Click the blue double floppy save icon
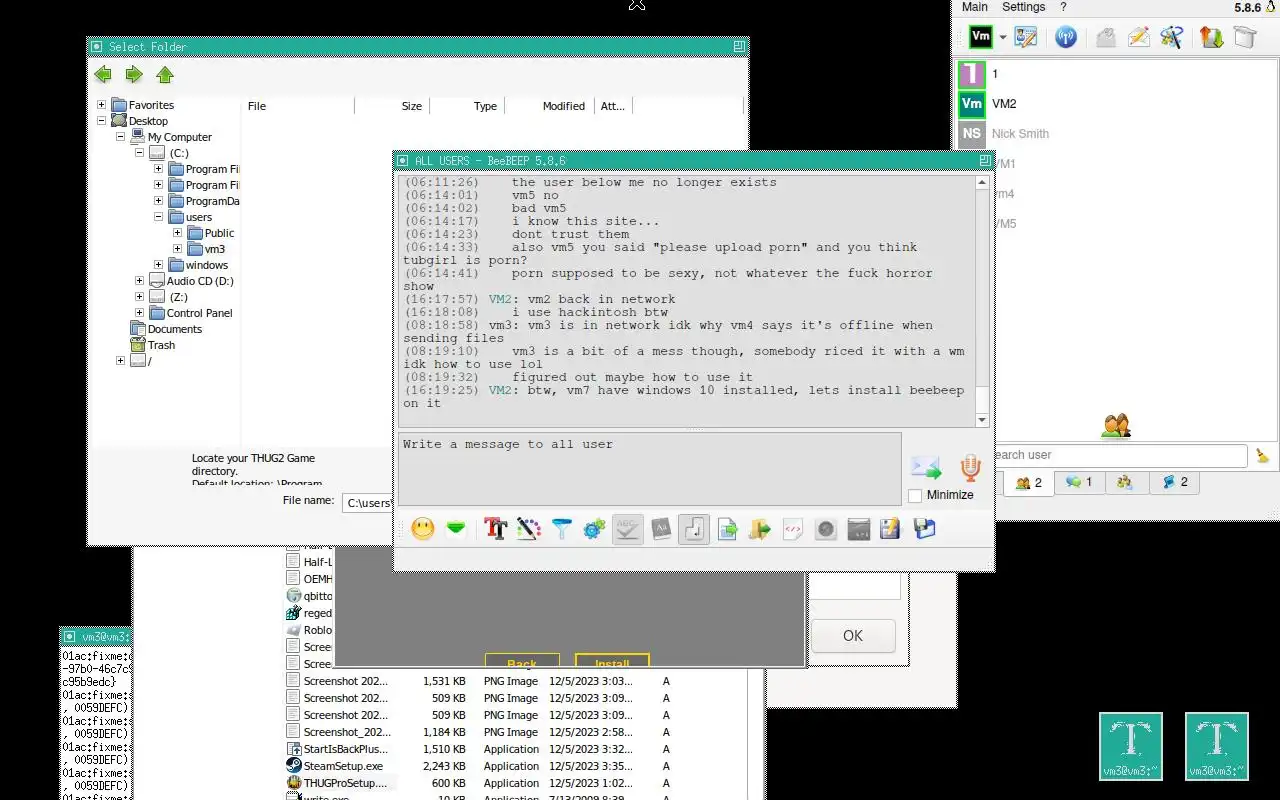 point(923,529)
